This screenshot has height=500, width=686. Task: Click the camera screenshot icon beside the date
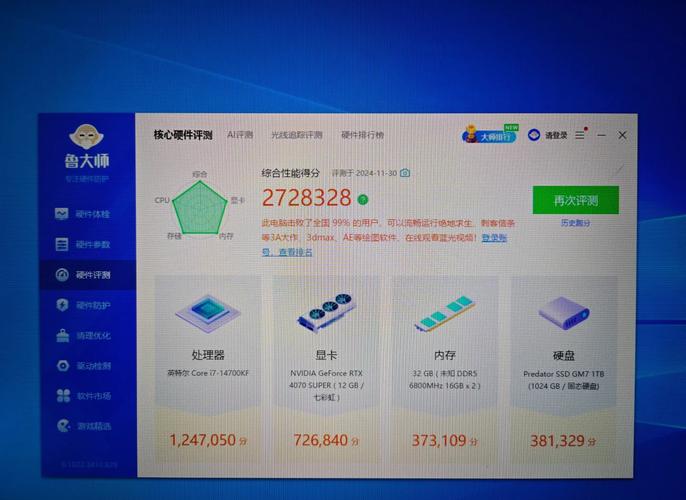click(x=405, y=173)
